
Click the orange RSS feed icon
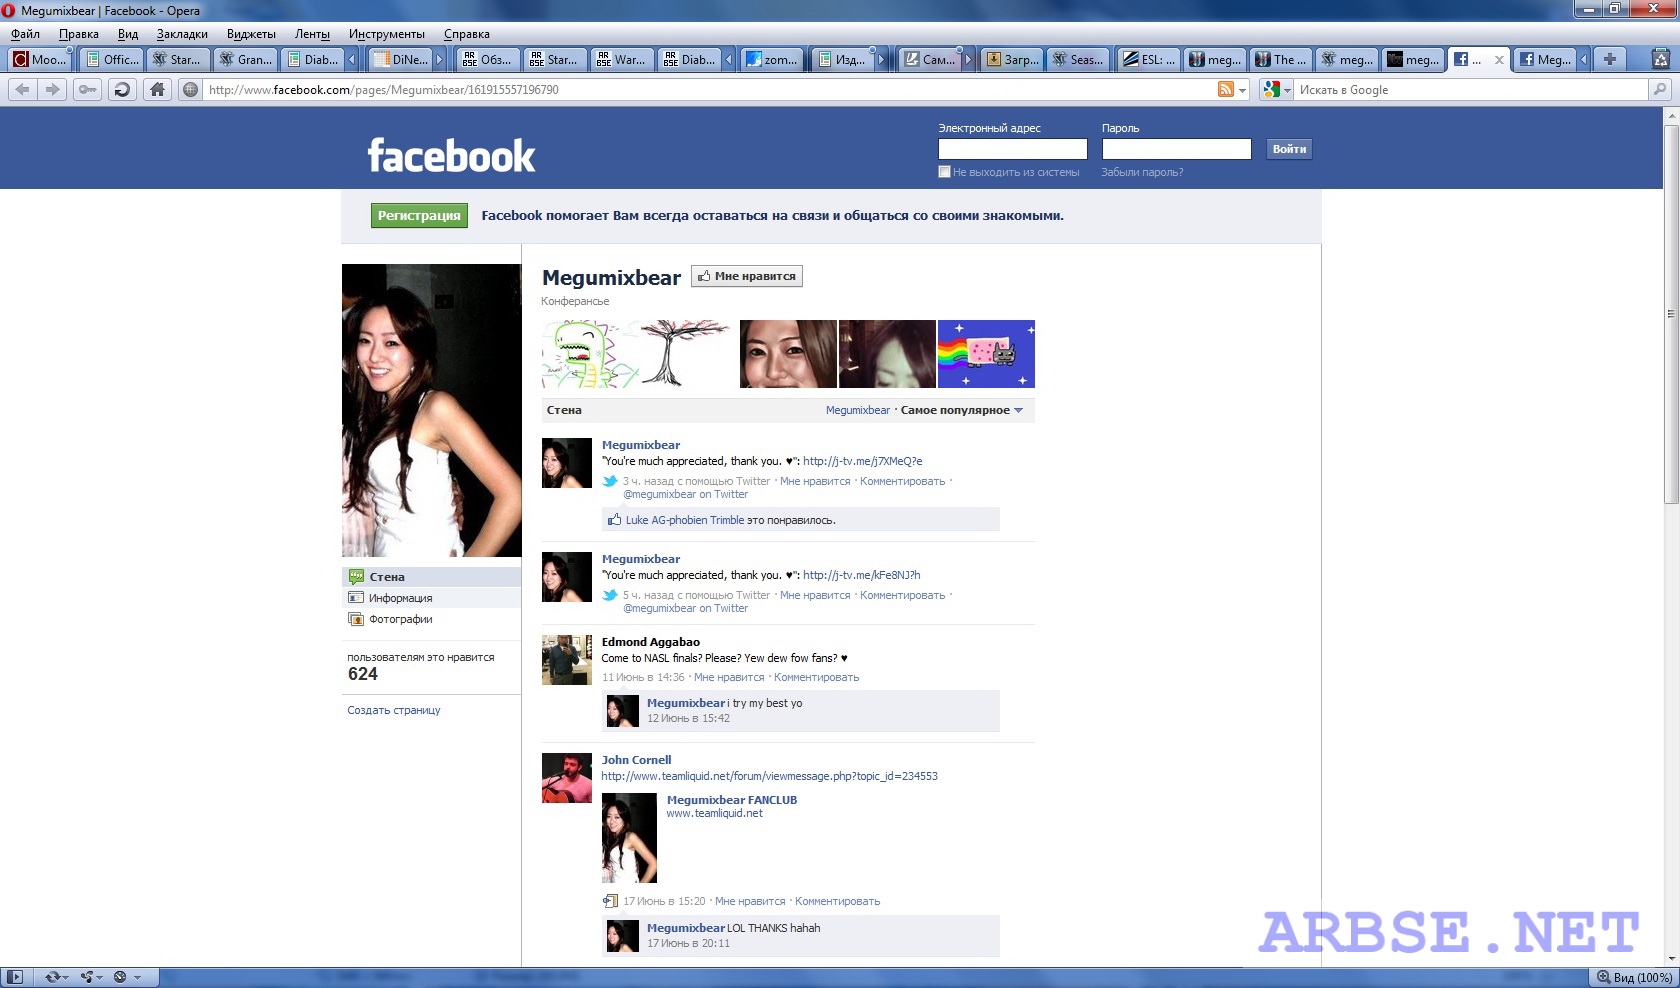tap(1225, 89)
